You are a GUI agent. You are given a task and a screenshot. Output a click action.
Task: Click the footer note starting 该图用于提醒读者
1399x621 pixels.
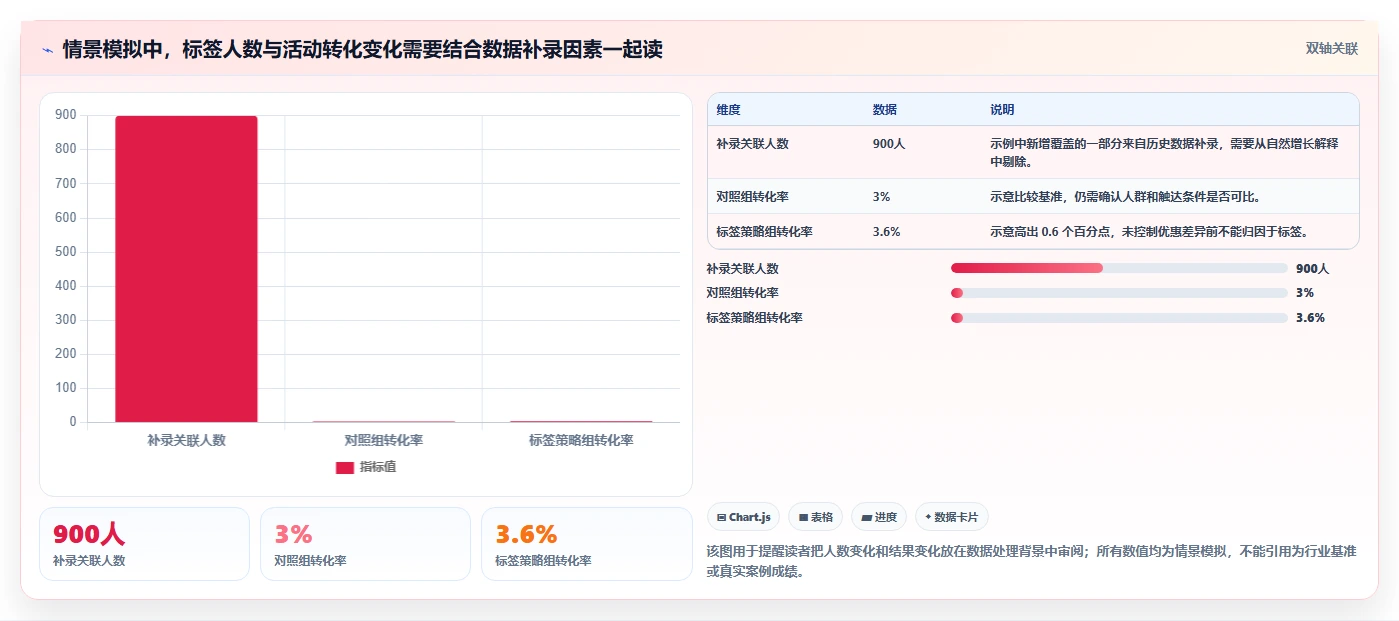(1031, 561)
